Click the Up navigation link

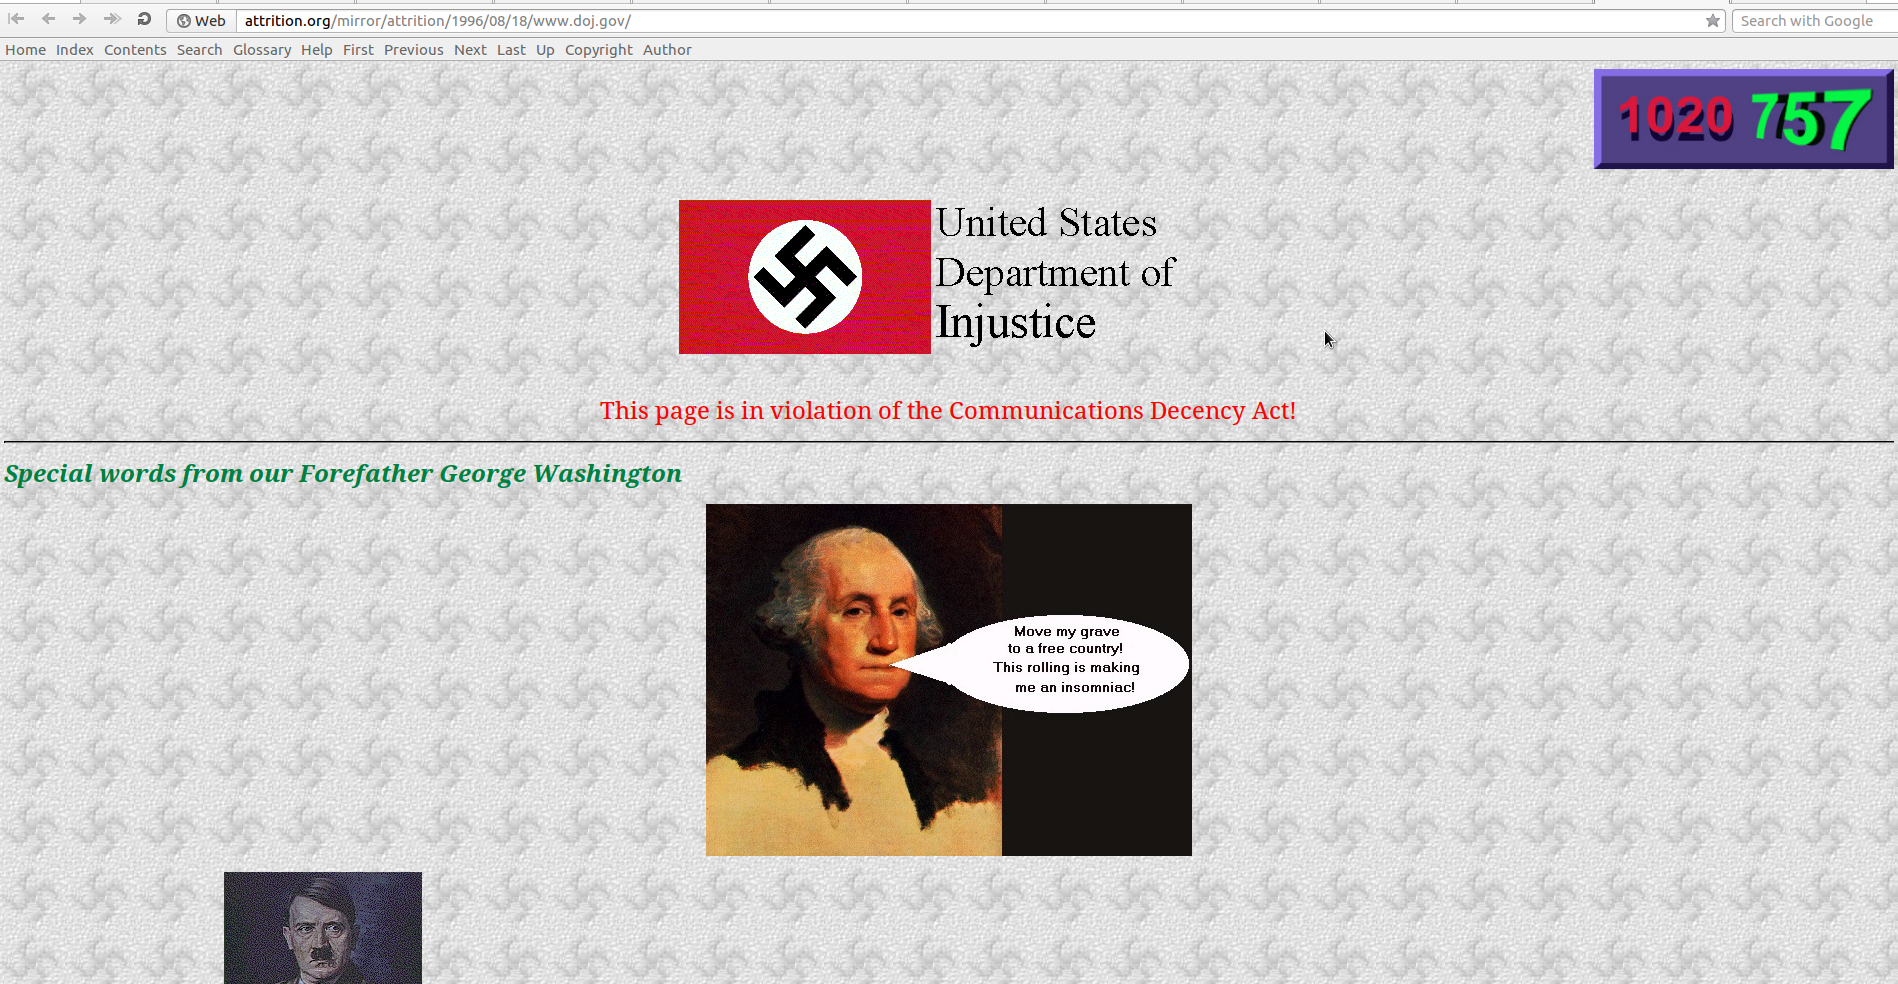[x=545, y=50]
